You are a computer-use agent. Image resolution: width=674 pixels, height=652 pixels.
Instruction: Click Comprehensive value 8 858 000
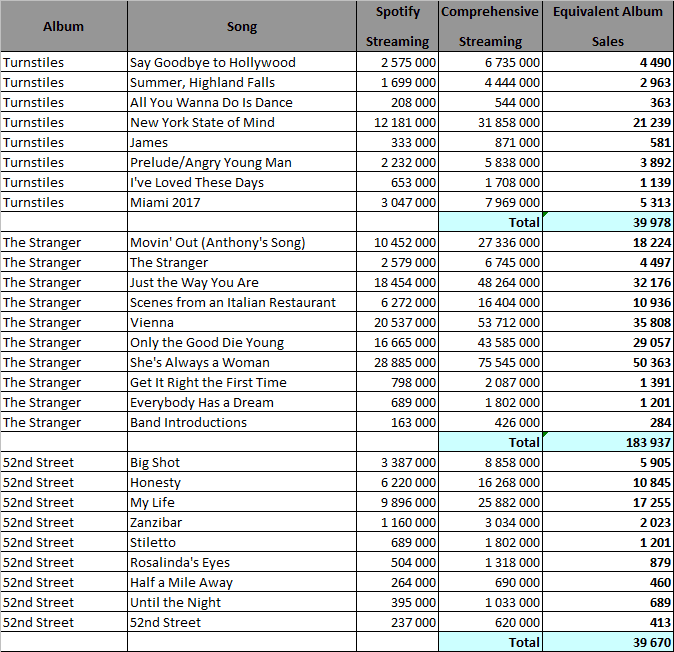click(490, 462)
